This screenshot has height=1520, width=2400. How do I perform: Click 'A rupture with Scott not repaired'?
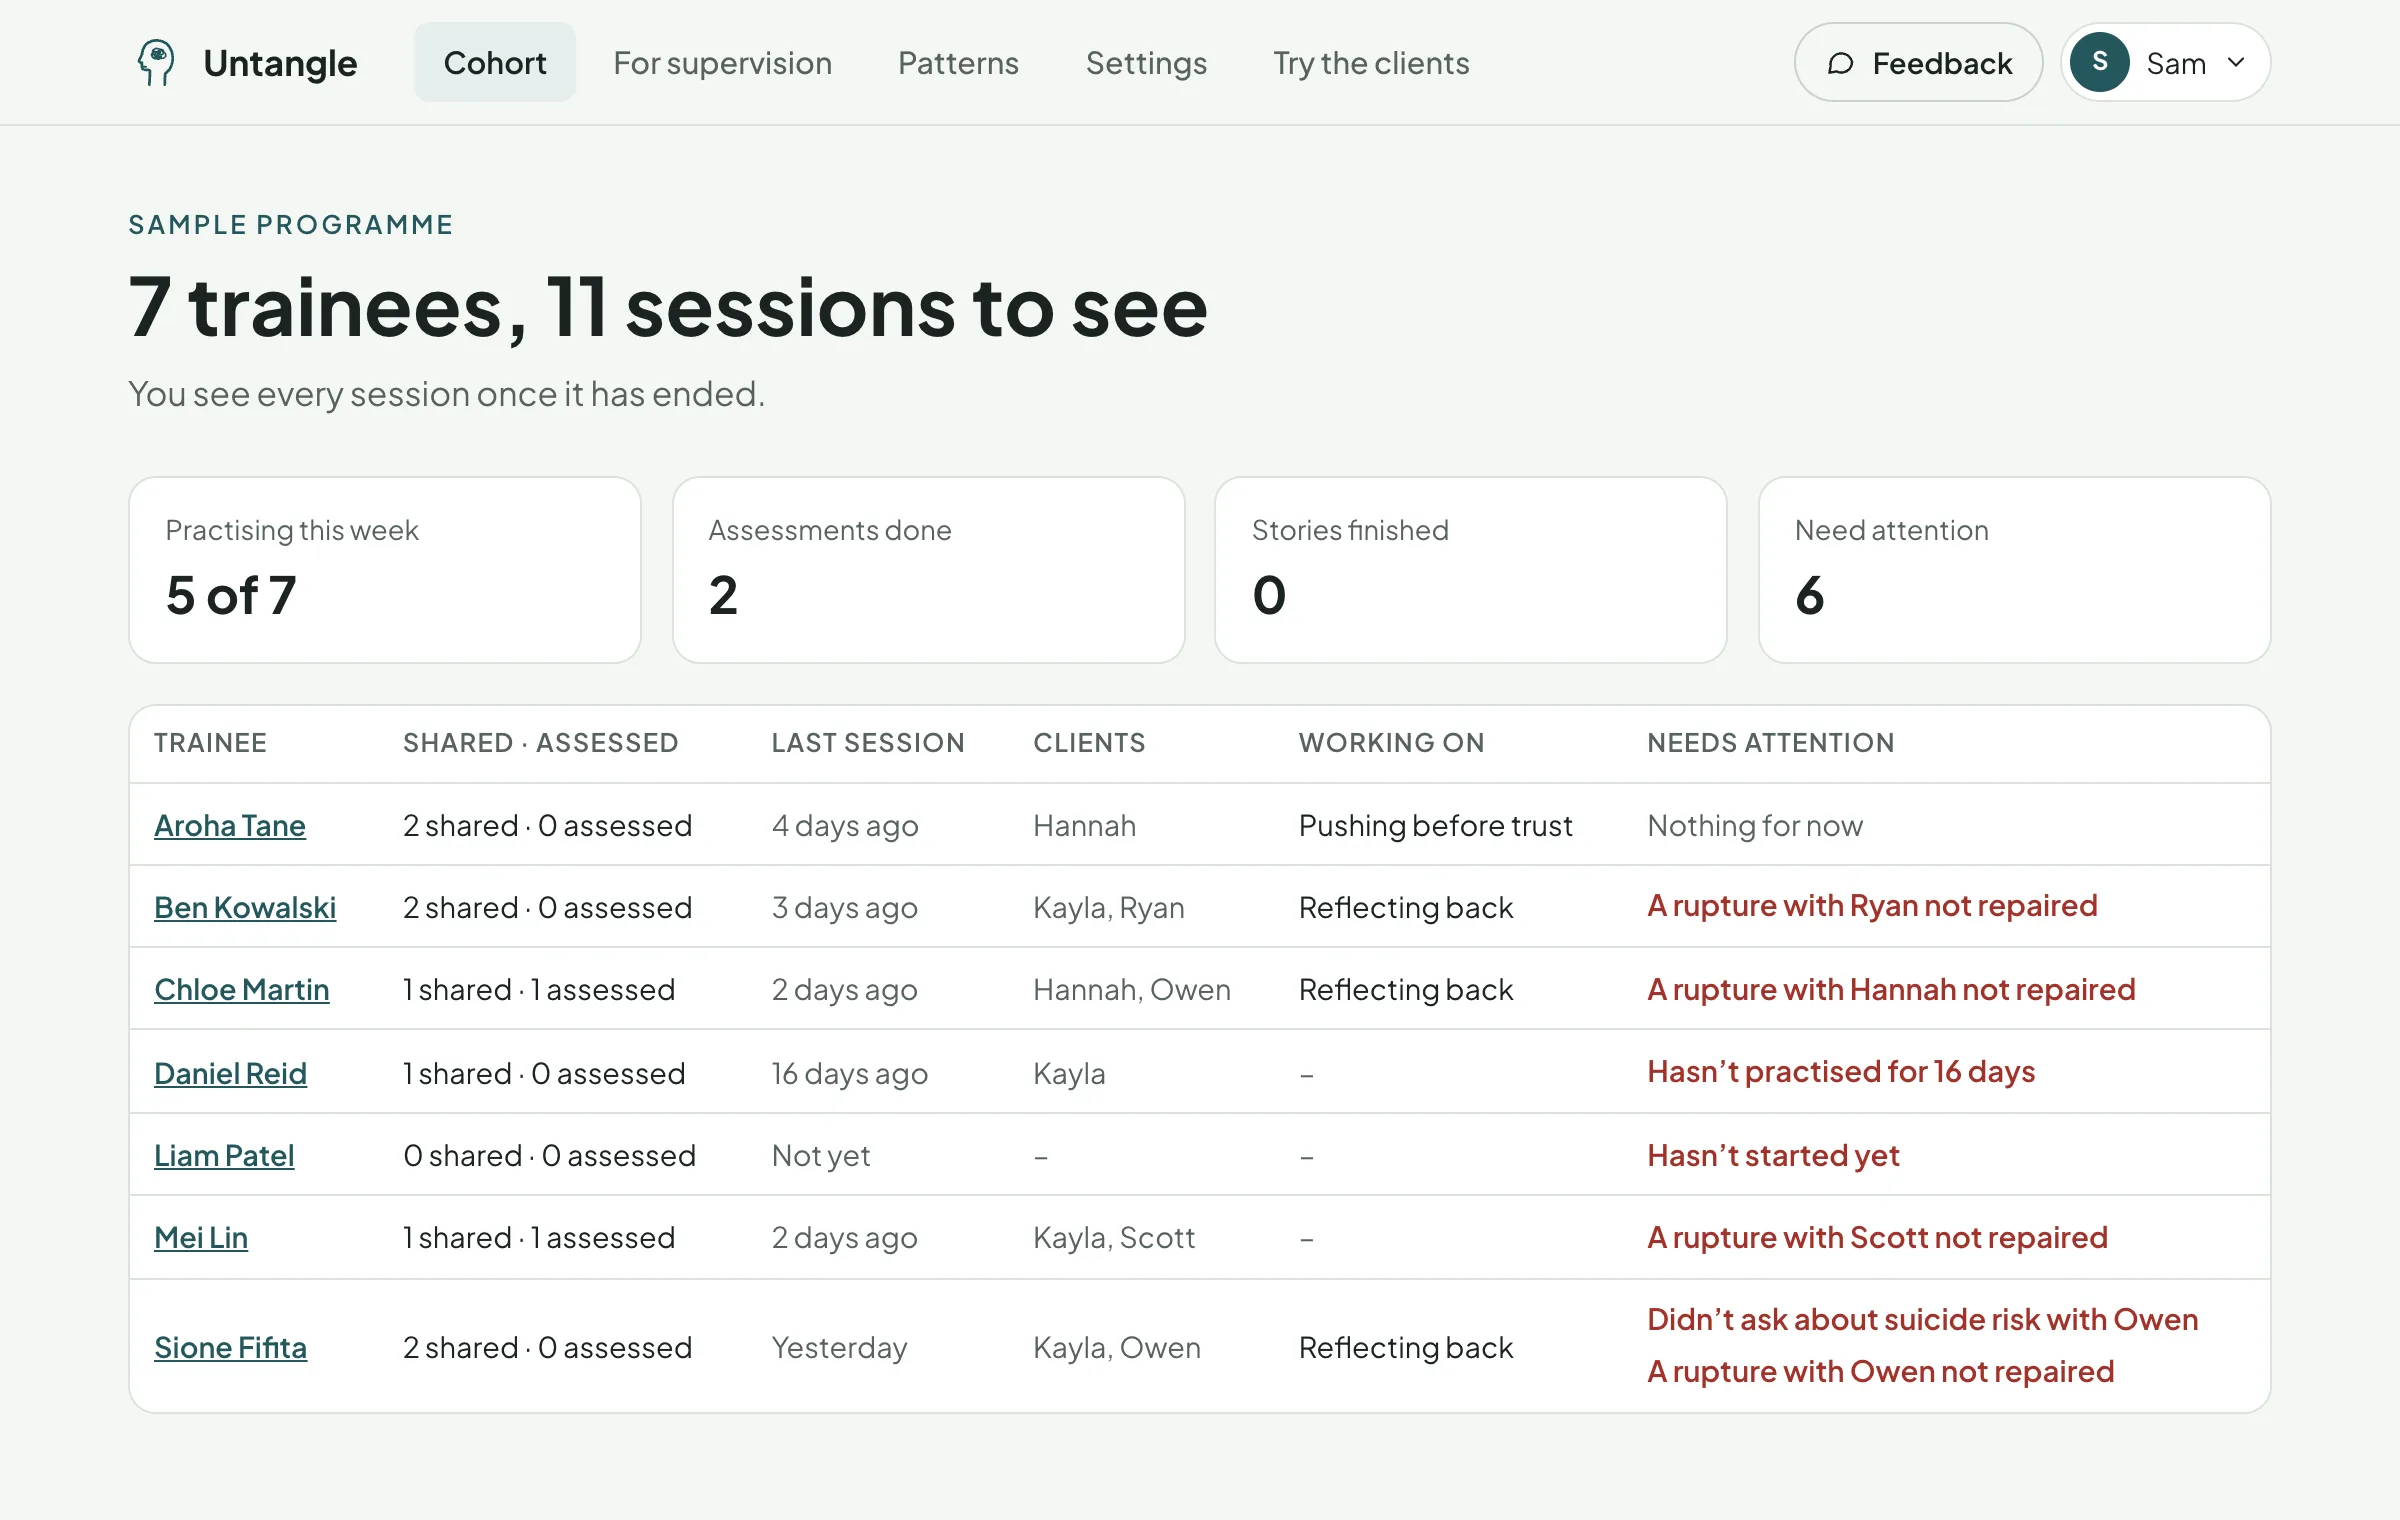(1877, 1237)
